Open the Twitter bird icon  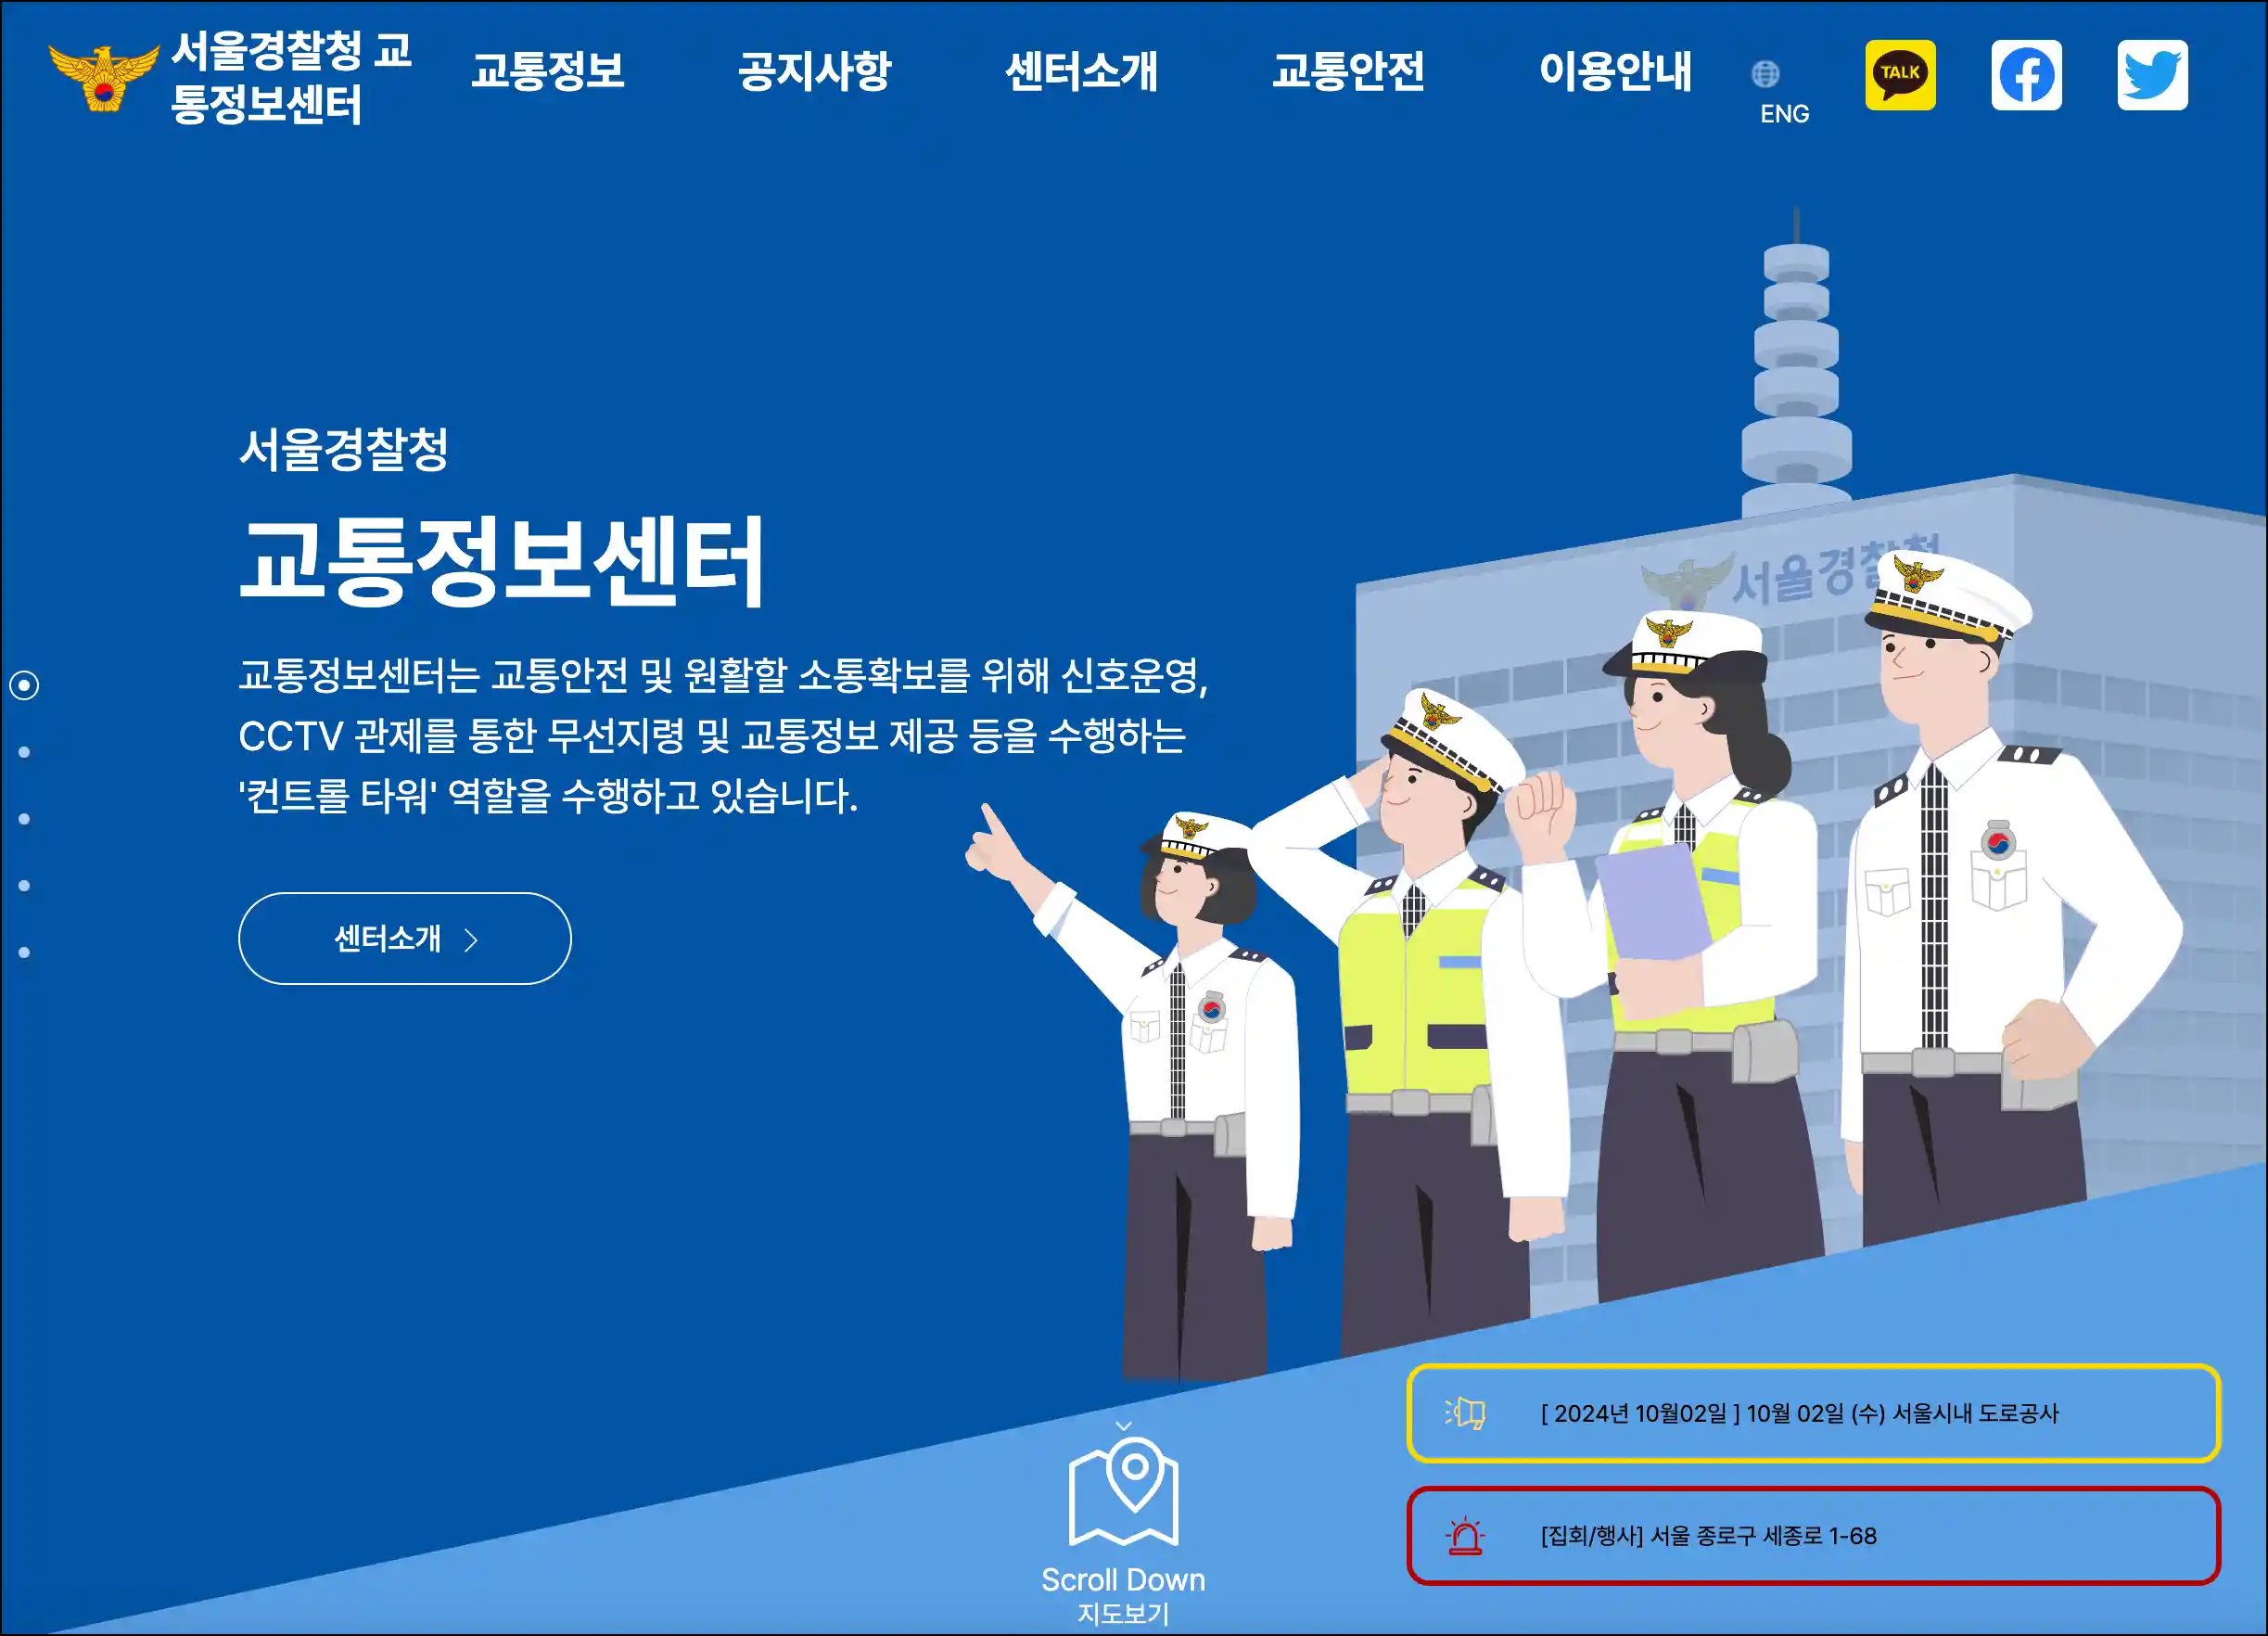pos(2152,75)
